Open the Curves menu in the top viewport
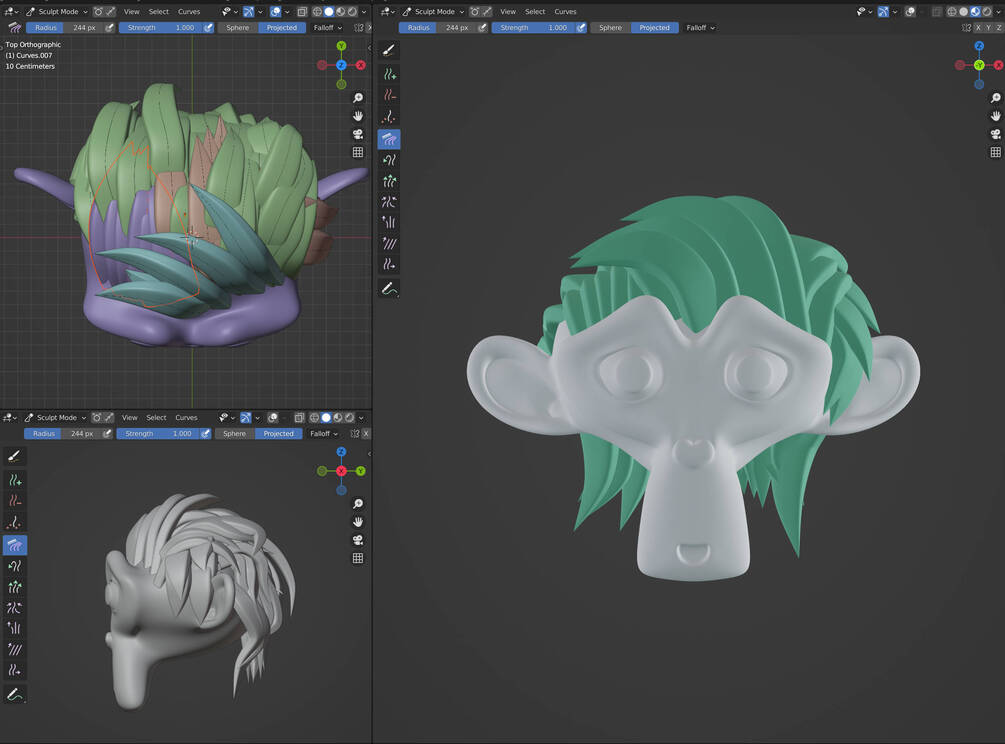This screenshot has height=744, width=1005. [189, 11]
